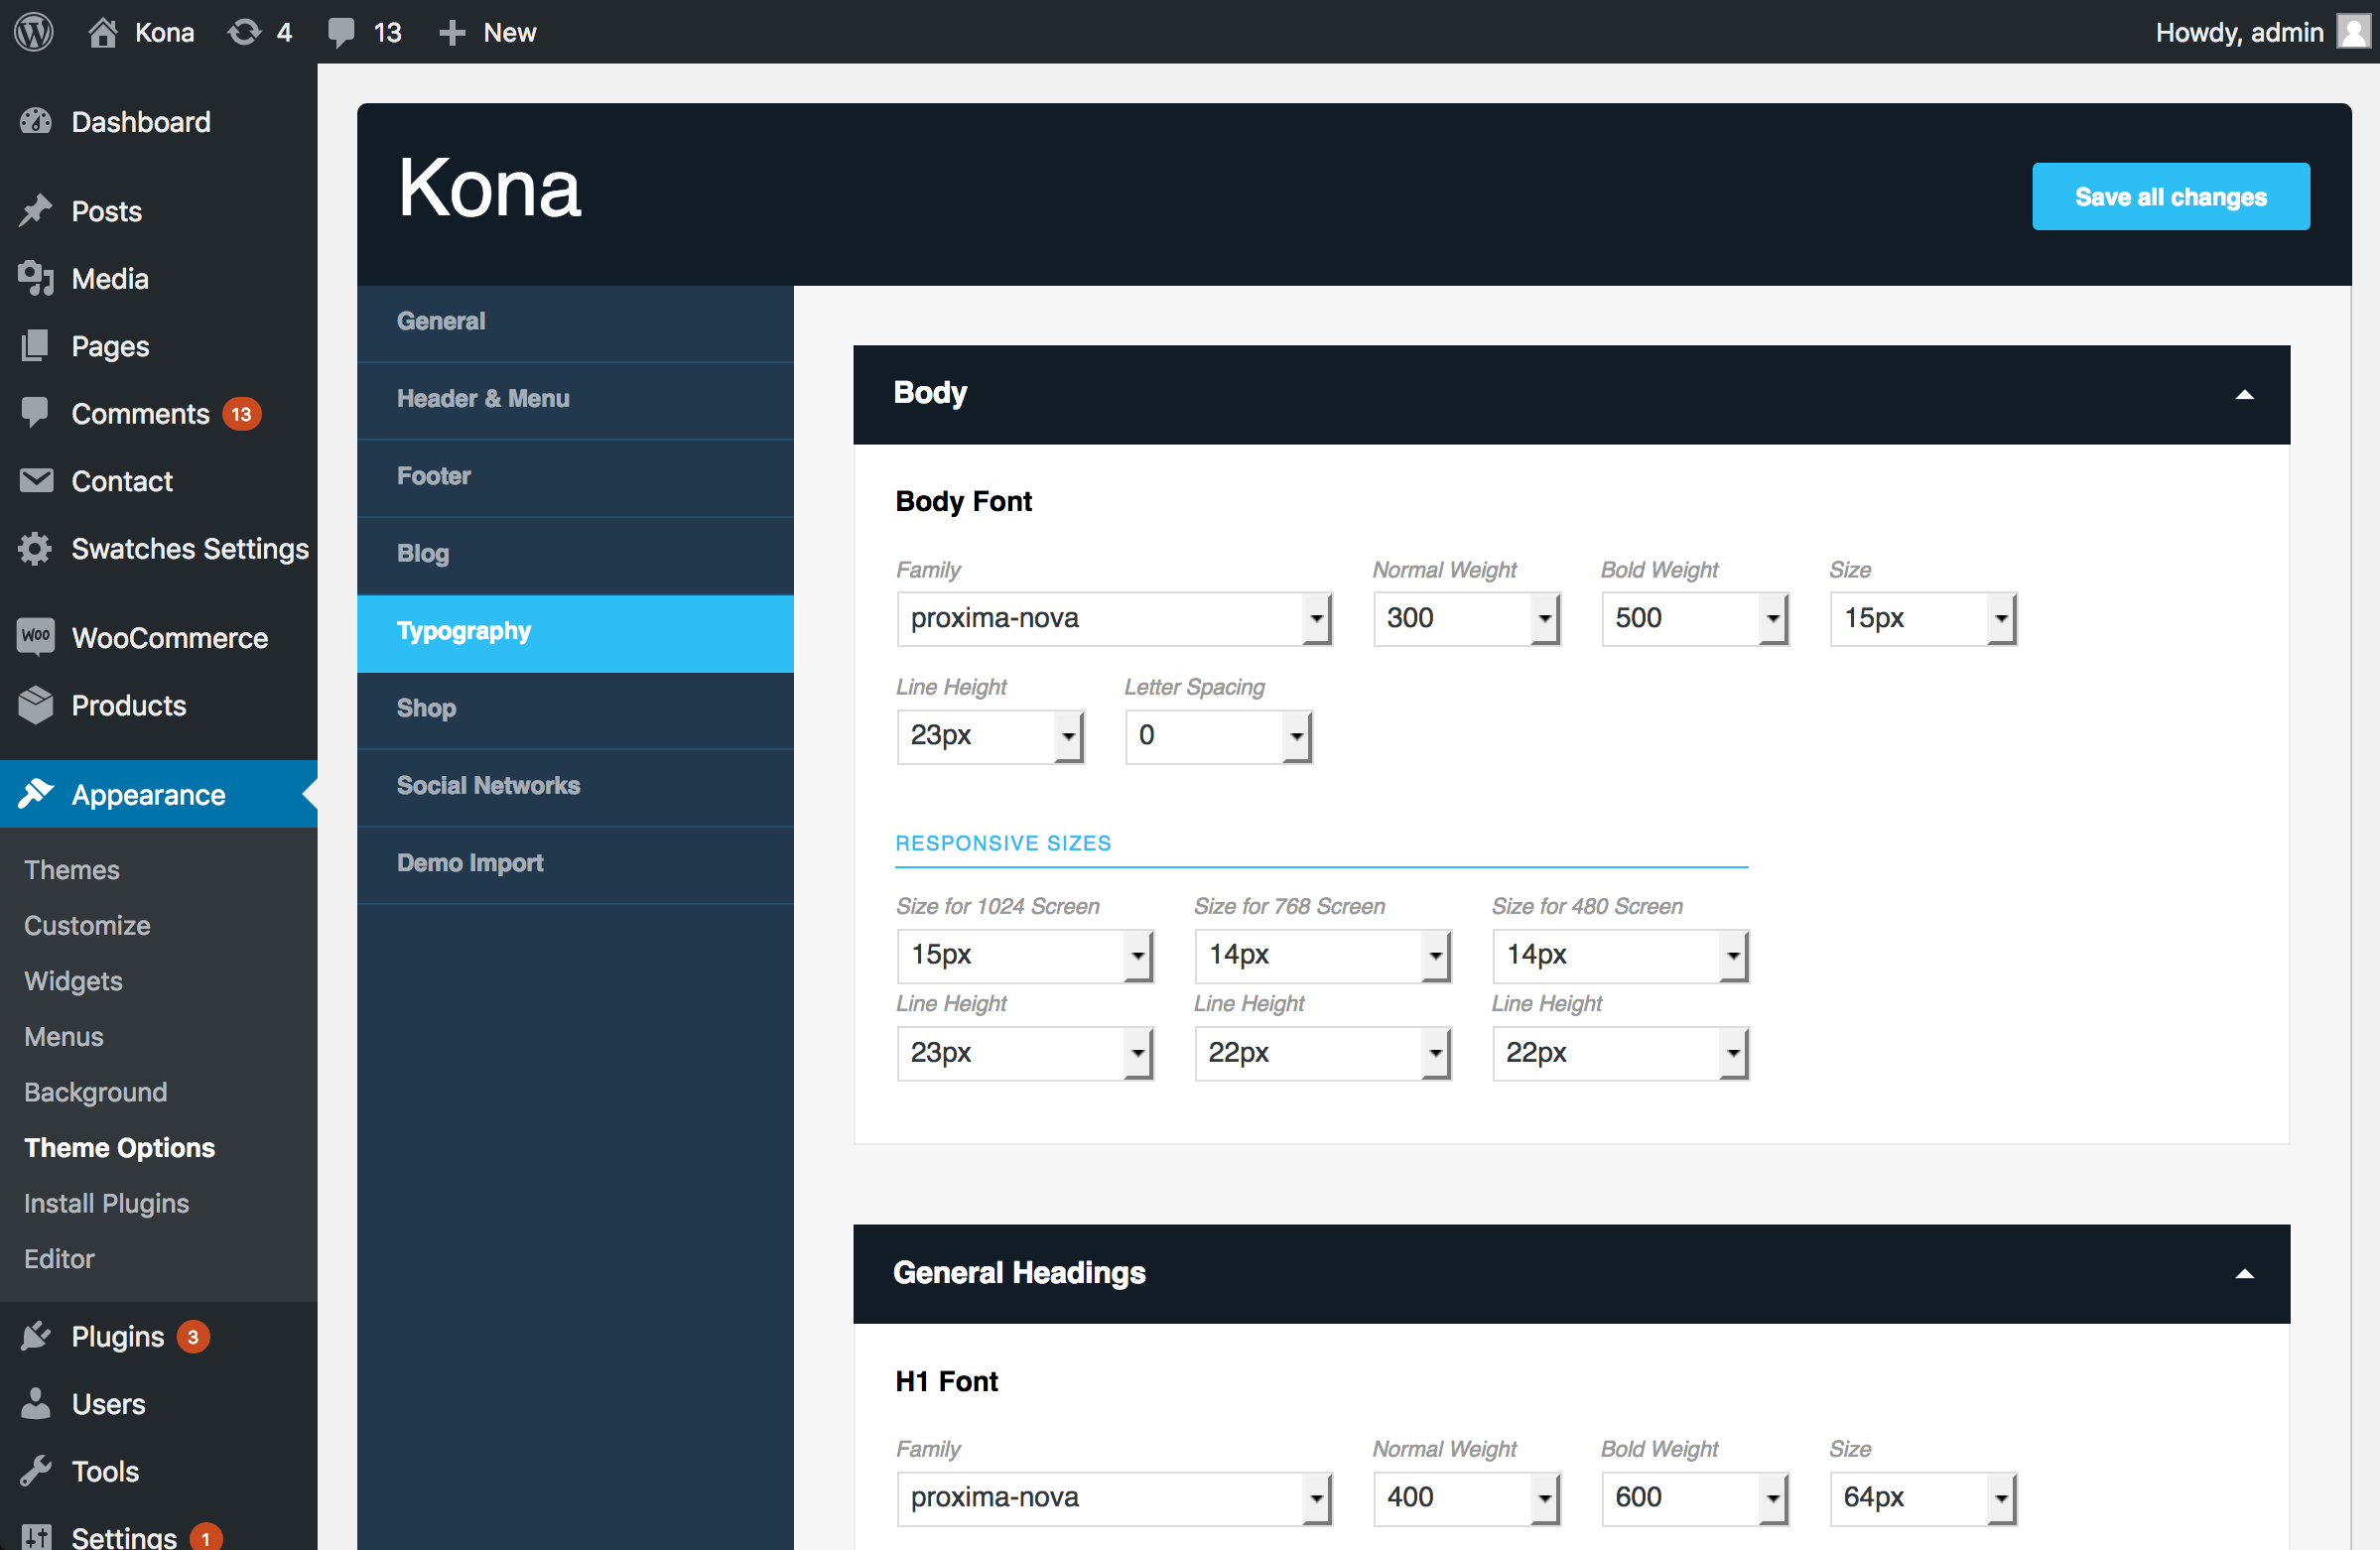Open Body Font Family dropdown
Screen dimensions: 2380x1550
click(x=1114, y=619)
